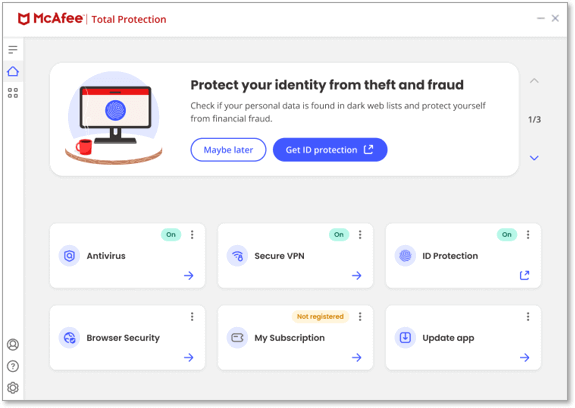Toggle the Secure VPN On status badge
This screenshot has height=408, width=575.
pos(339,235)
